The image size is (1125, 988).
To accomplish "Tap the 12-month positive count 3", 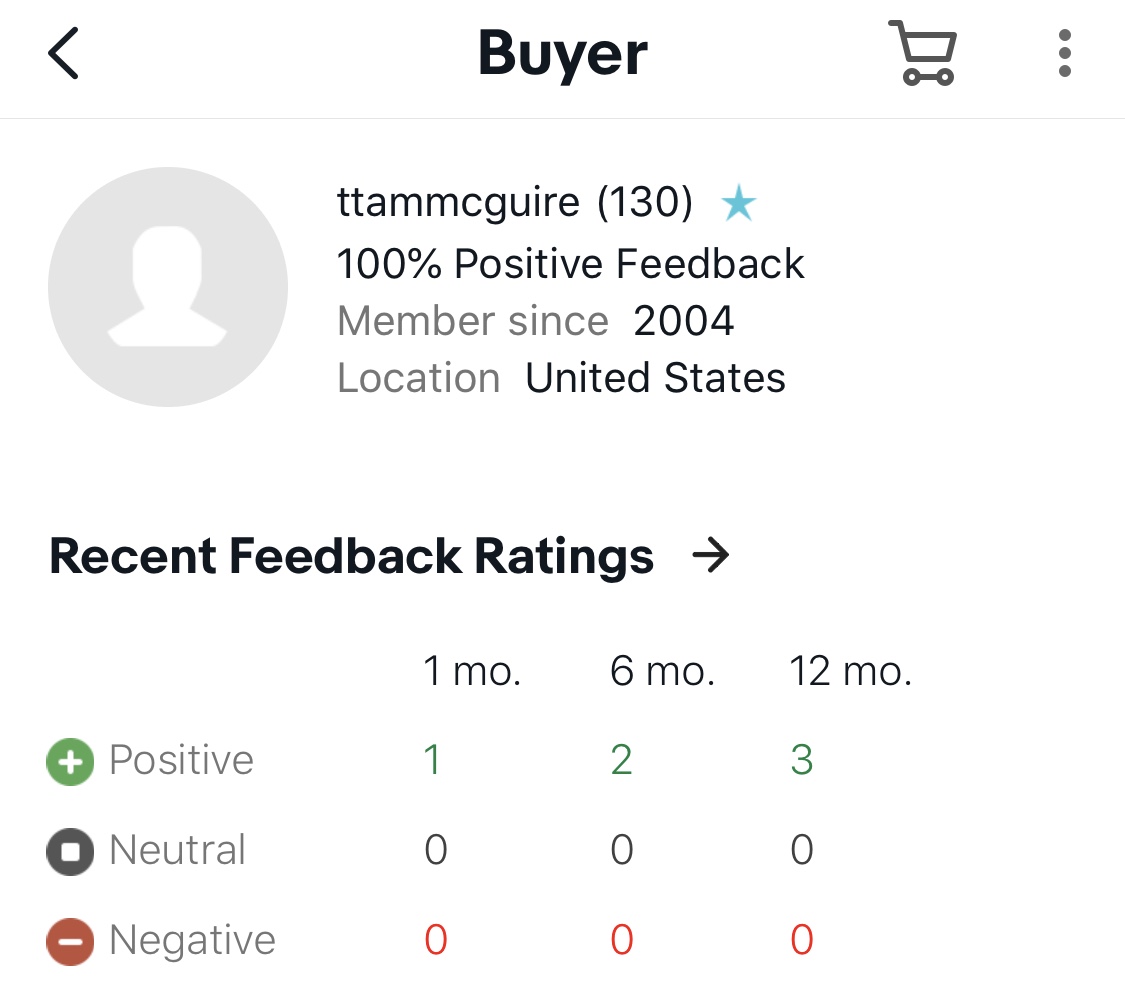I will (802, 761).
